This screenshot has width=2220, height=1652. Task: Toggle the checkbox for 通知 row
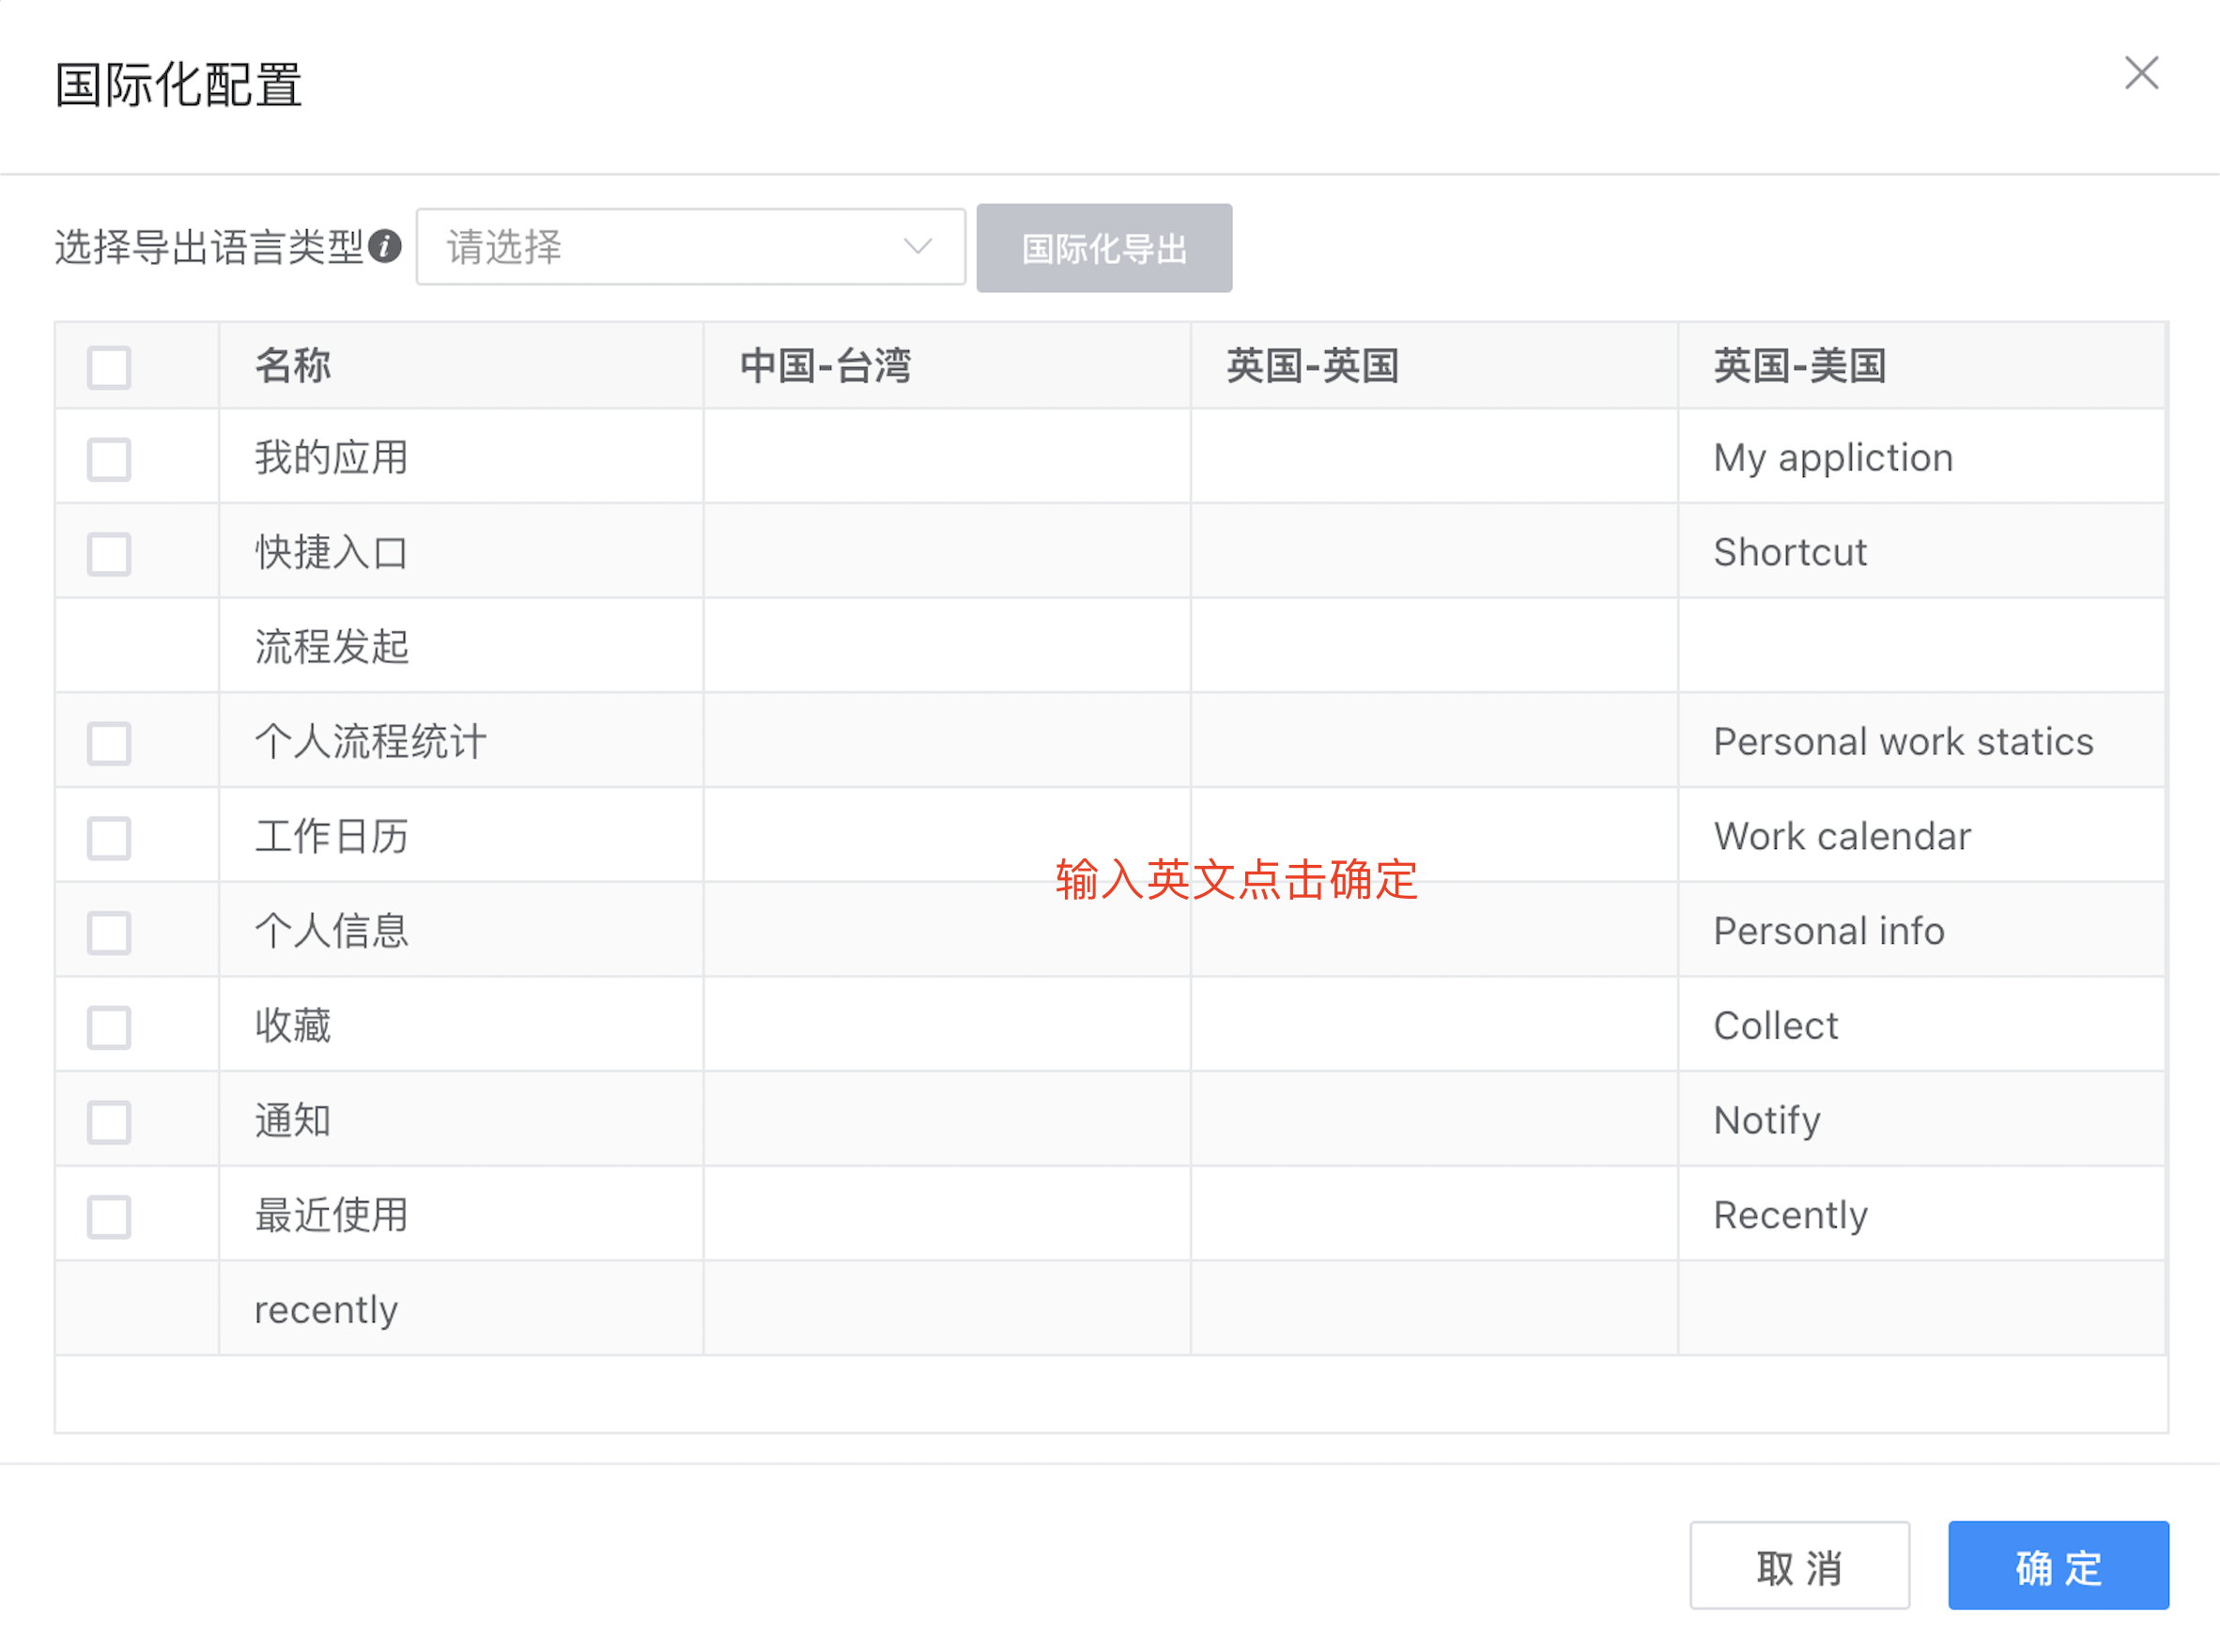108,1121
